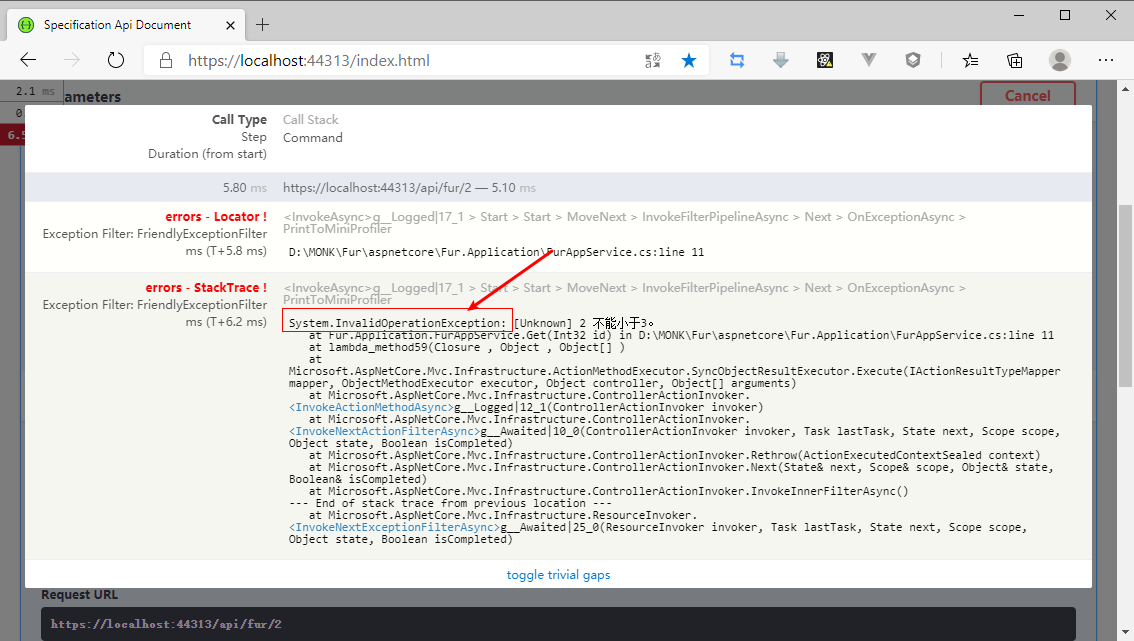Viewport: 1134px width, 641px height.
Task: Reload the page with the refresh icon
Action: [116, 60]
